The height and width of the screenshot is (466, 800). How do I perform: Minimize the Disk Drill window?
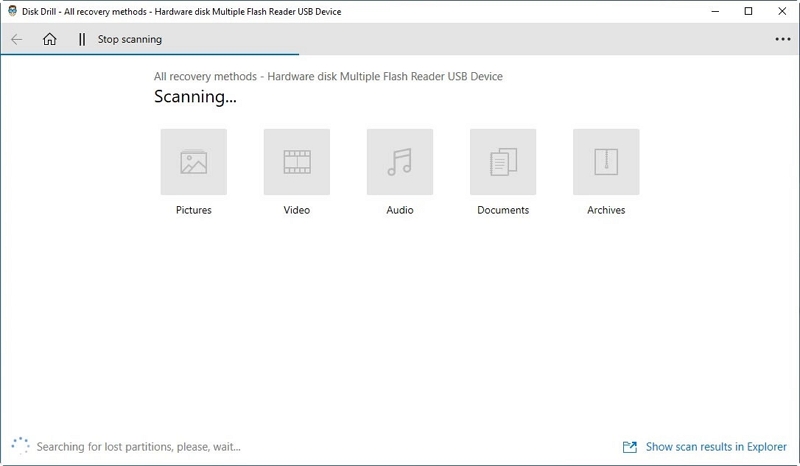pos(715,11)
